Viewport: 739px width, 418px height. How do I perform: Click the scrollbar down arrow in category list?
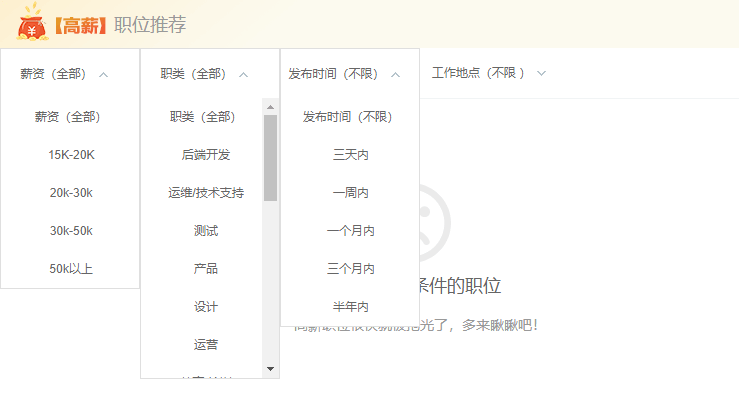tap(270, 369)
